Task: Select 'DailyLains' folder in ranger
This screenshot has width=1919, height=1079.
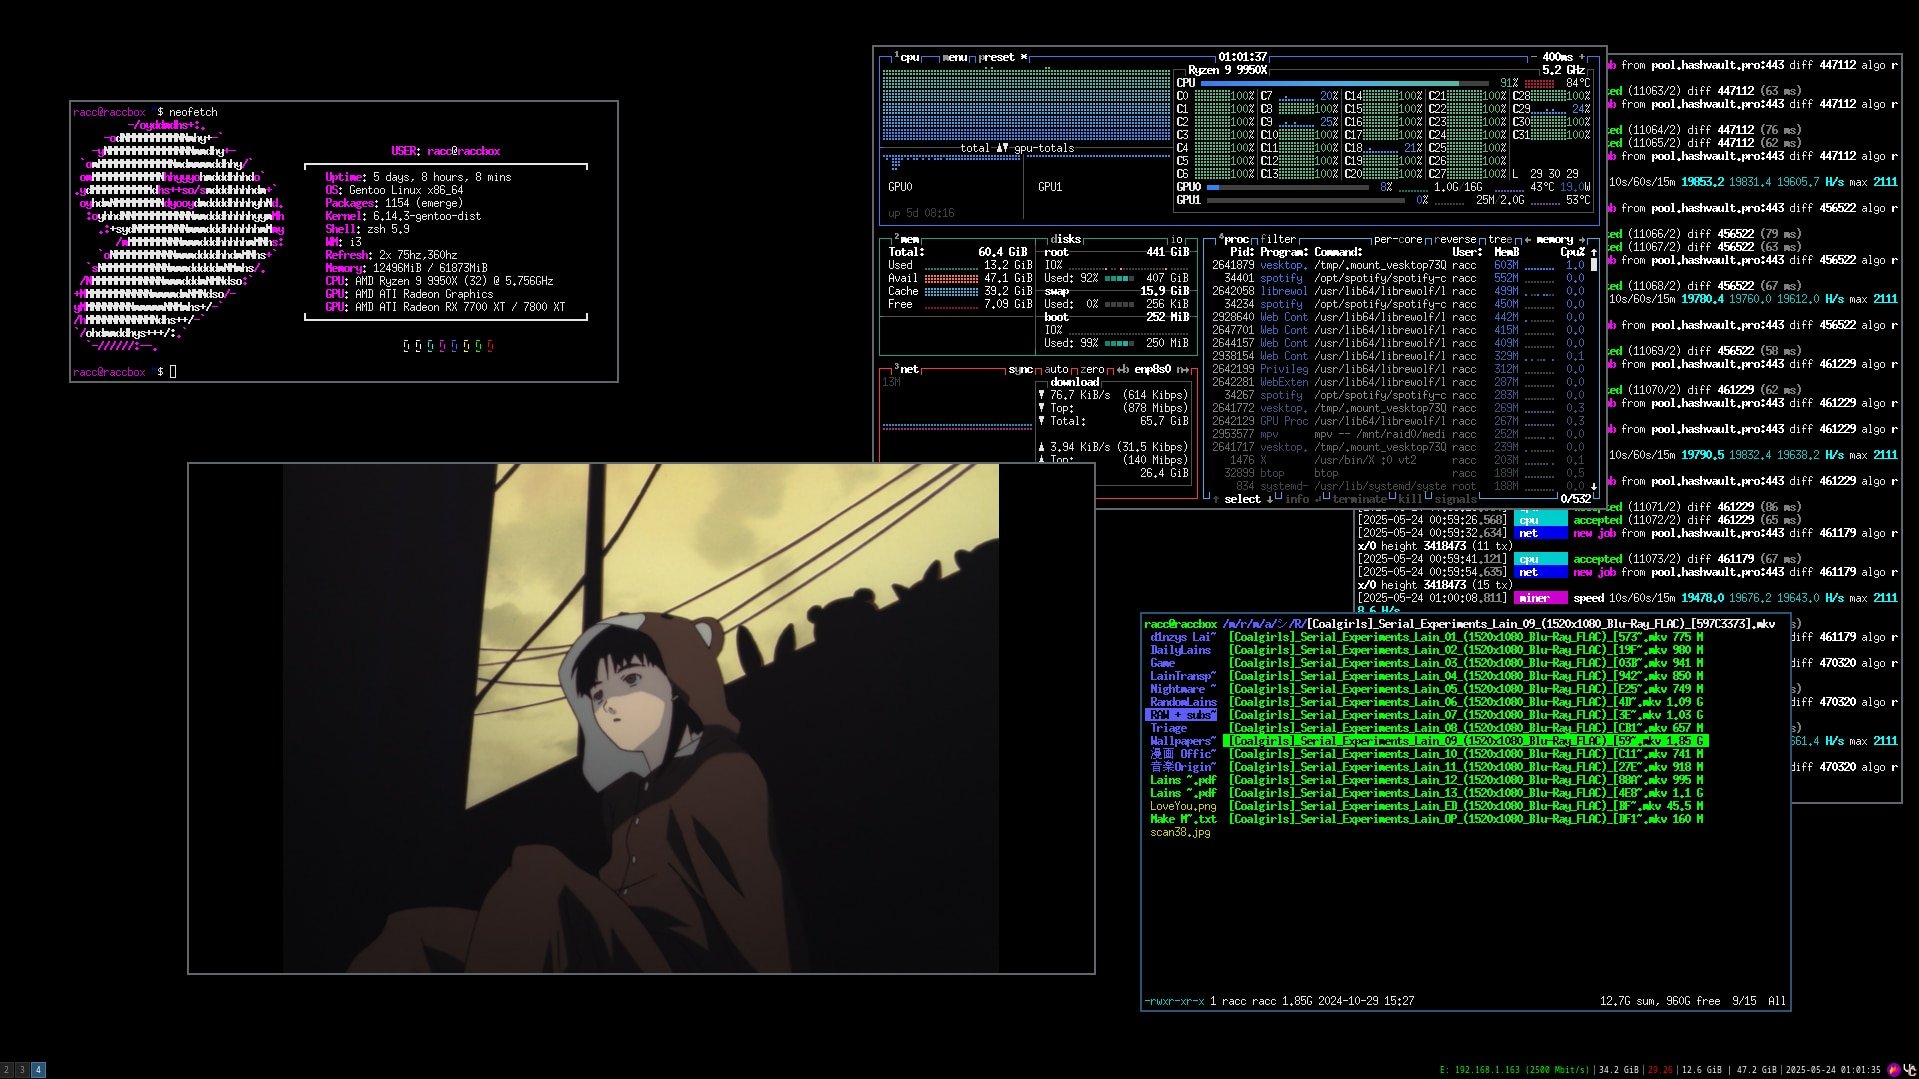Action: click(1180, 650)
